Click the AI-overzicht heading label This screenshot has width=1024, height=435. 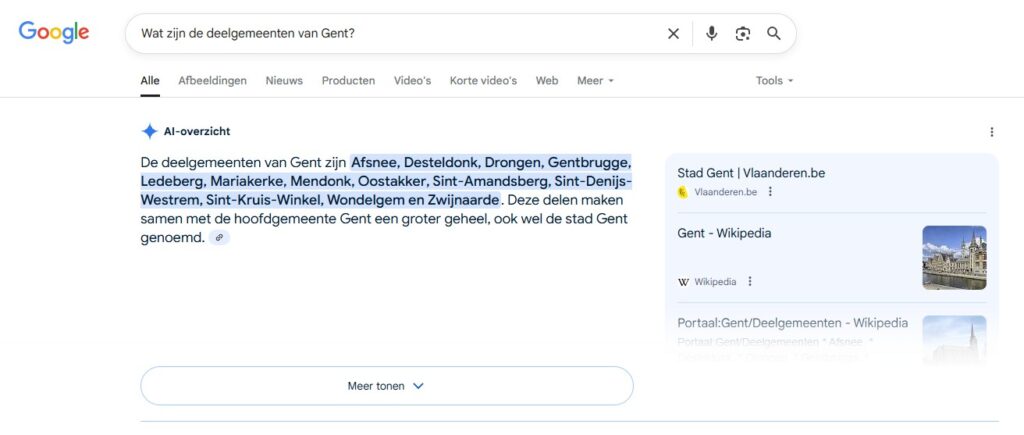tap(197, 131)
